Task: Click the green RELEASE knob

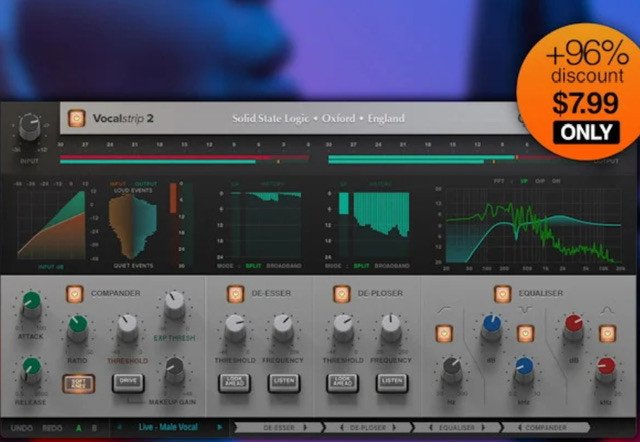Action: (x=31, y=370)
